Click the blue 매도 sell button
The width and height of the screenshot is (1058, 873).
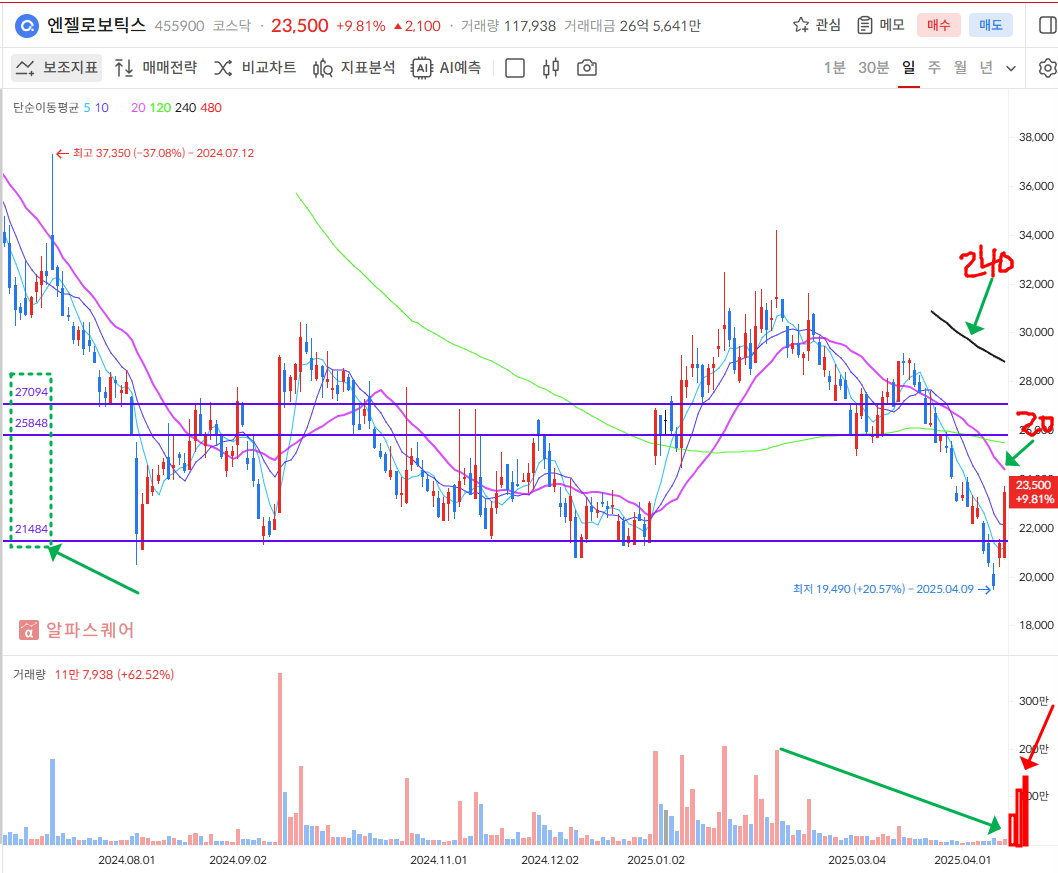[x=991, y=25]
